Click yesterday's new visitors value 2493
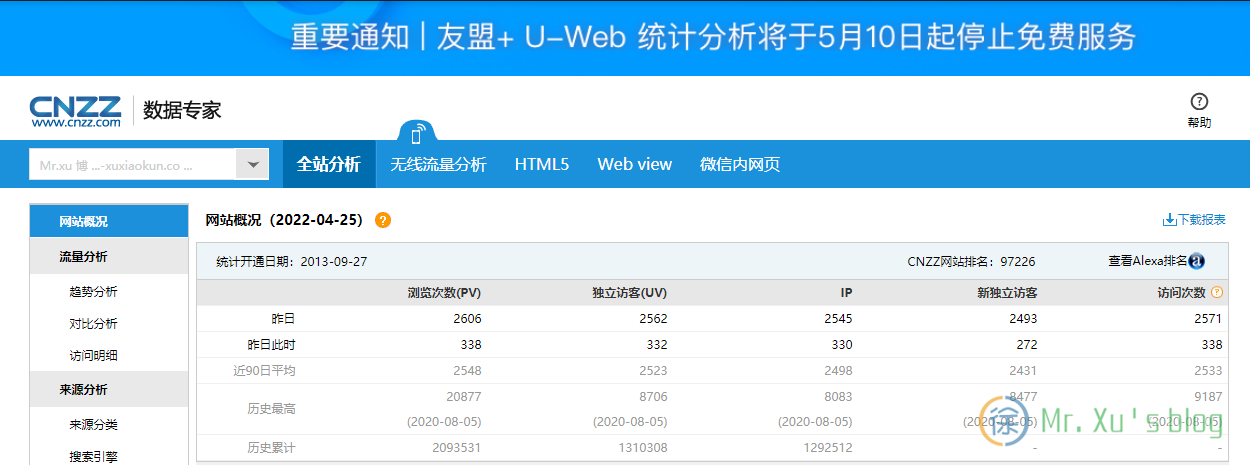 point(1023,318)
